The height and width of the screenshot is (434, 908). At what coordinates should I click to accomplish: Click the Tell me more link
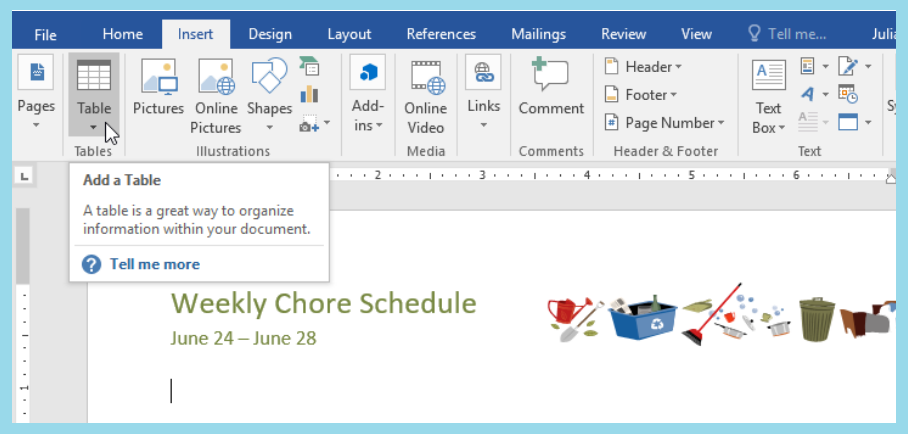[155, 264]
